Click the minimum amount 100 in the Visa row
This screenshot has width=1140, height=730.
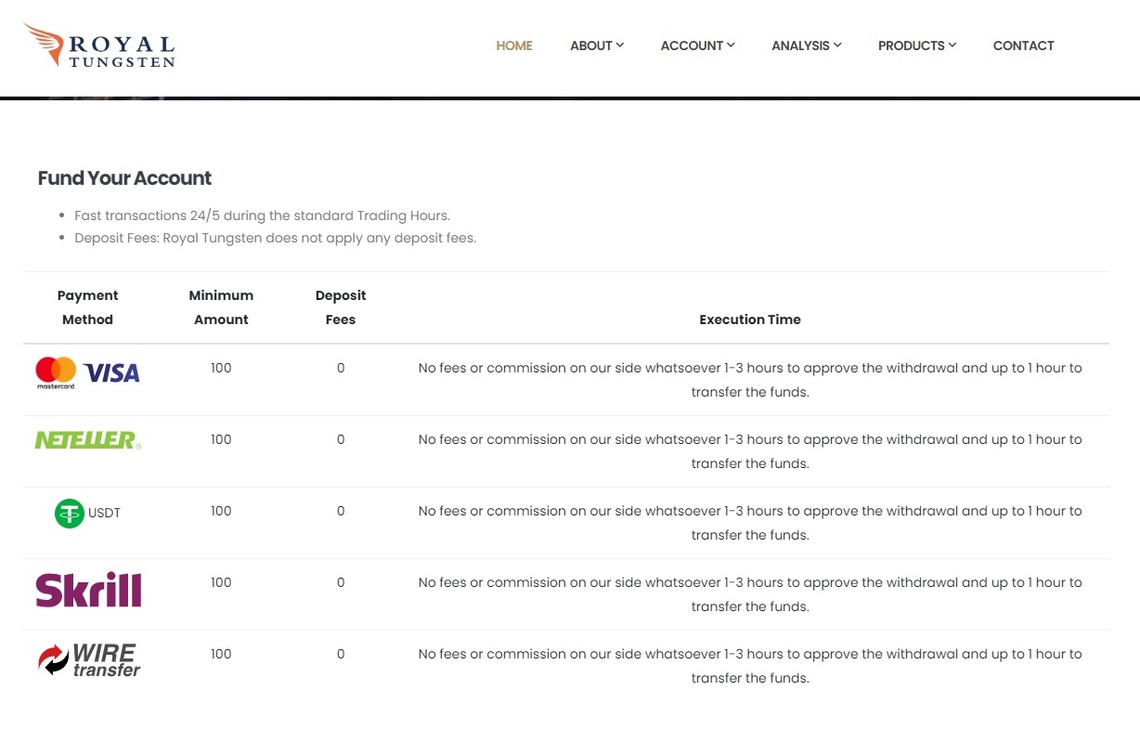(x=221, y=368)
